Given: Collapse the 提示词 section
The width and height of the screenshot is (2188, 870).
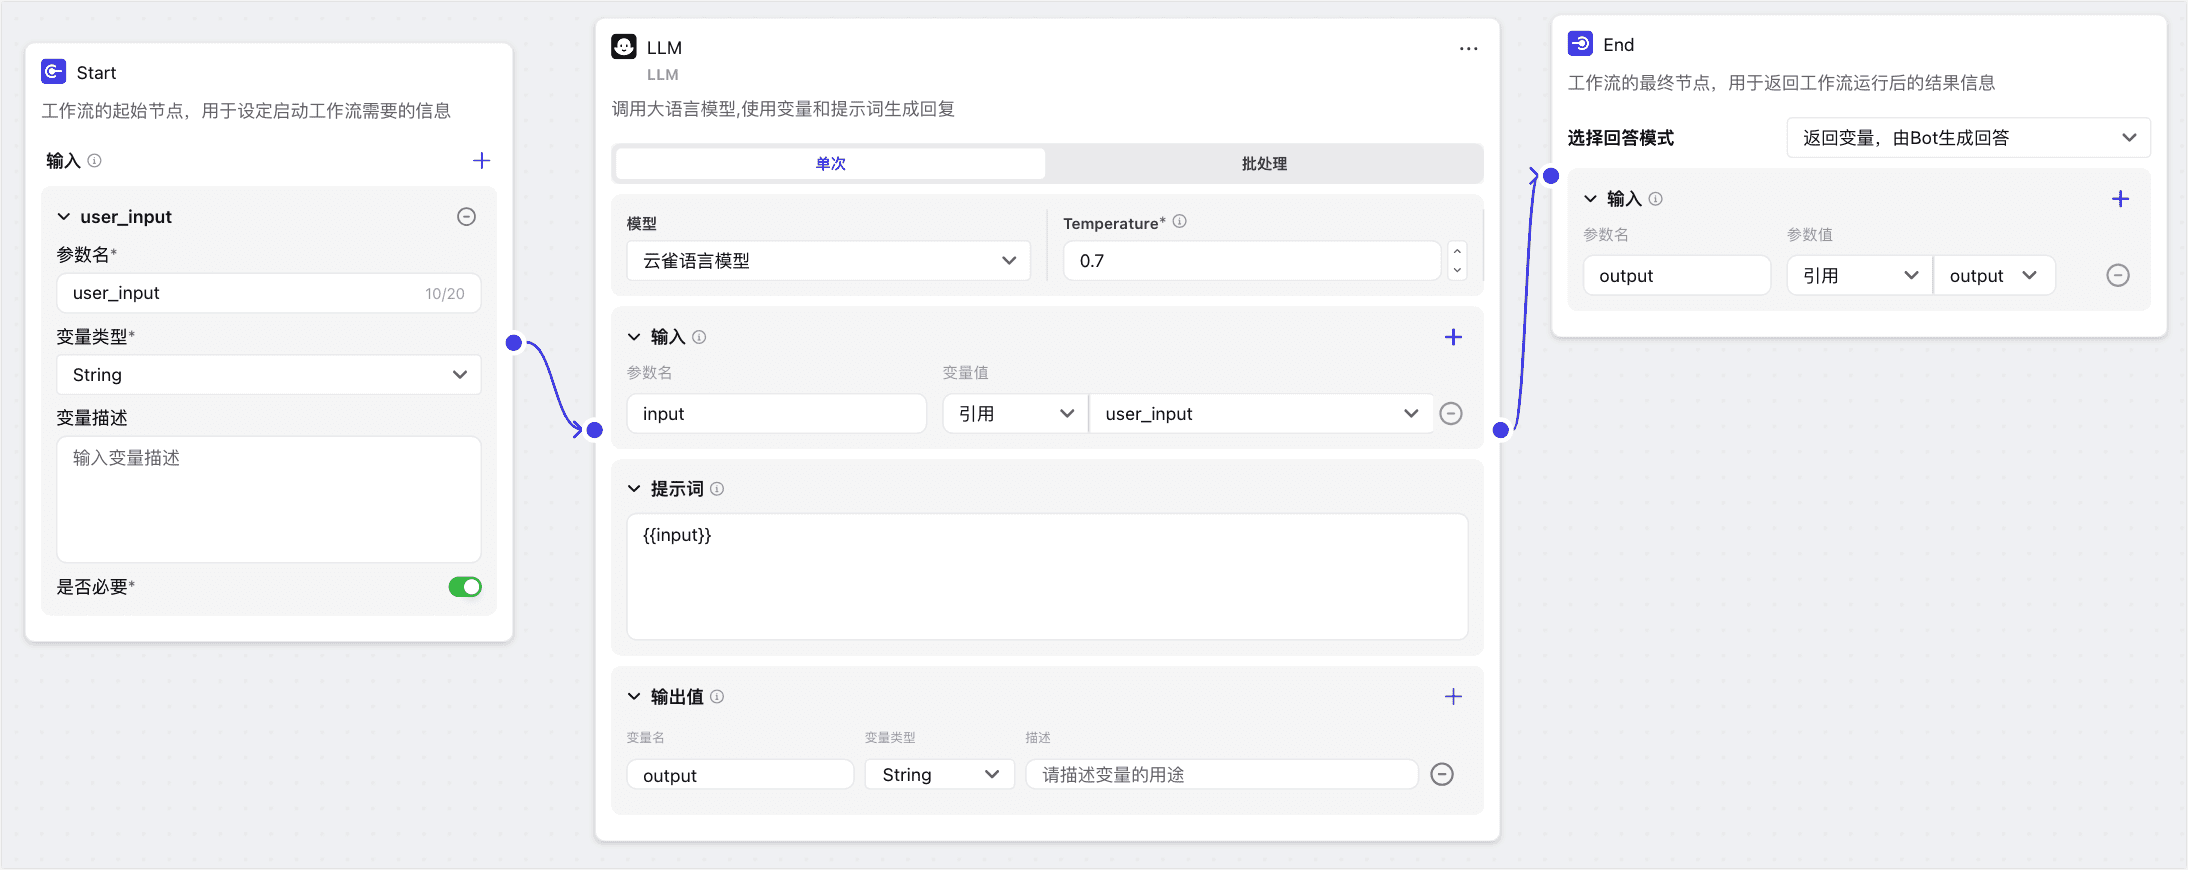Looking at the screenshot, I should (x=634, y=489).
